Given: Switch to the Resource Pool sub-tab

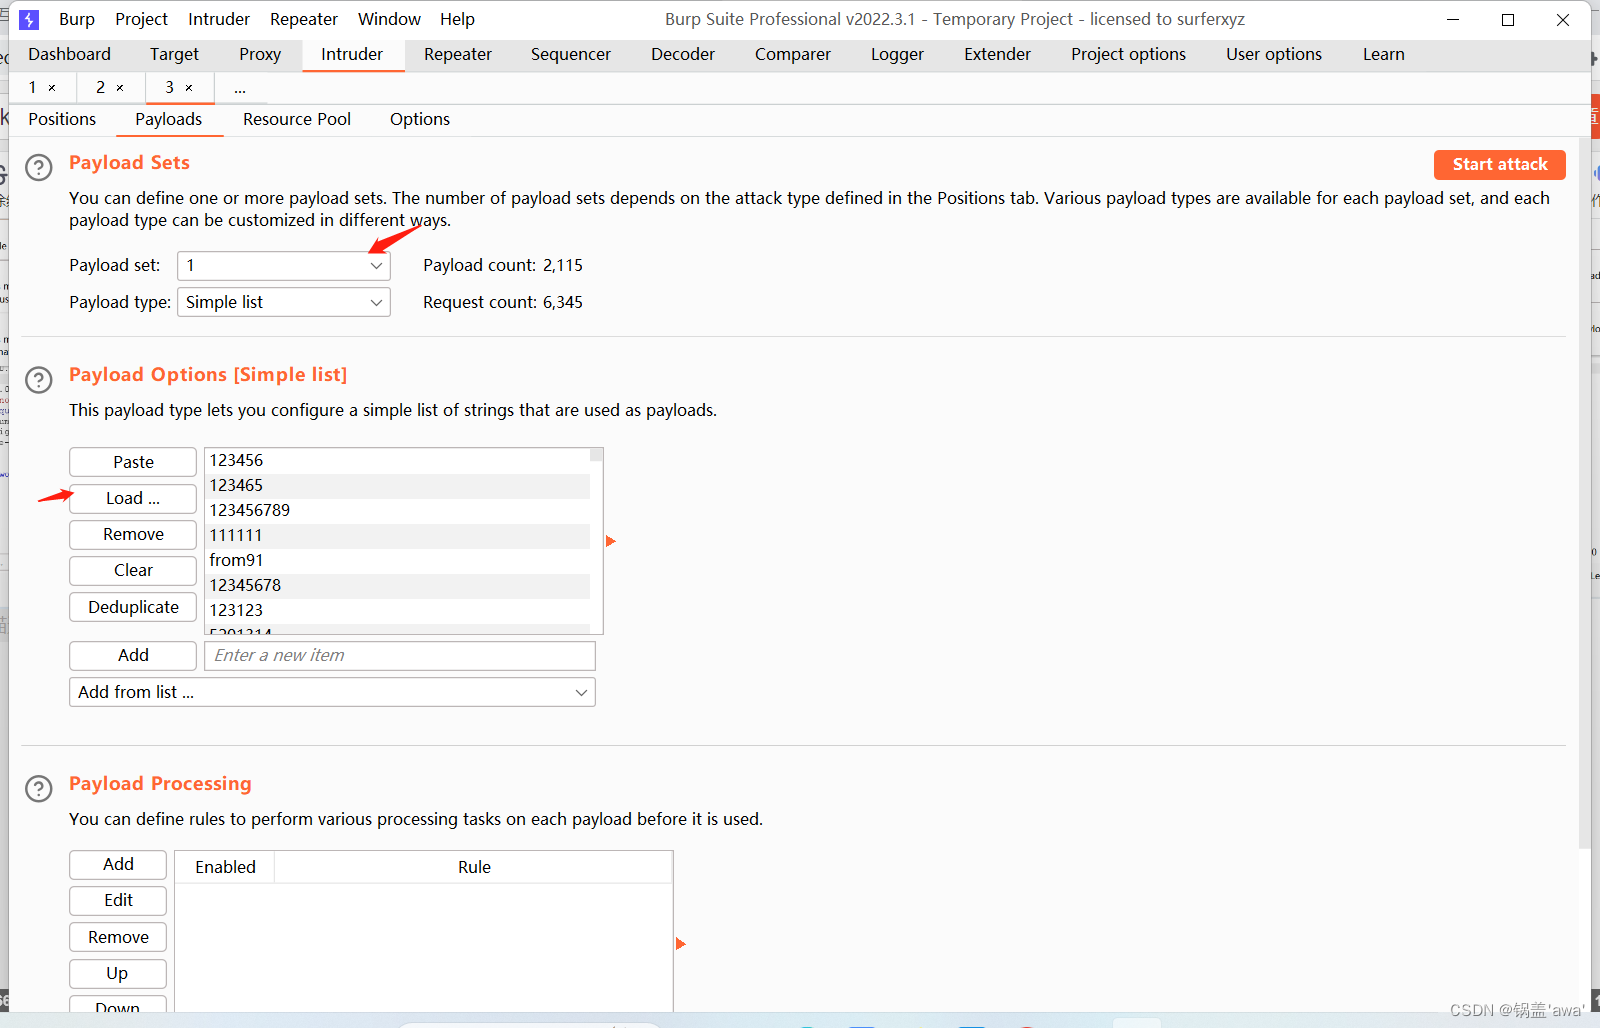Looking at the screenshot, I should (x=297, y=119).
